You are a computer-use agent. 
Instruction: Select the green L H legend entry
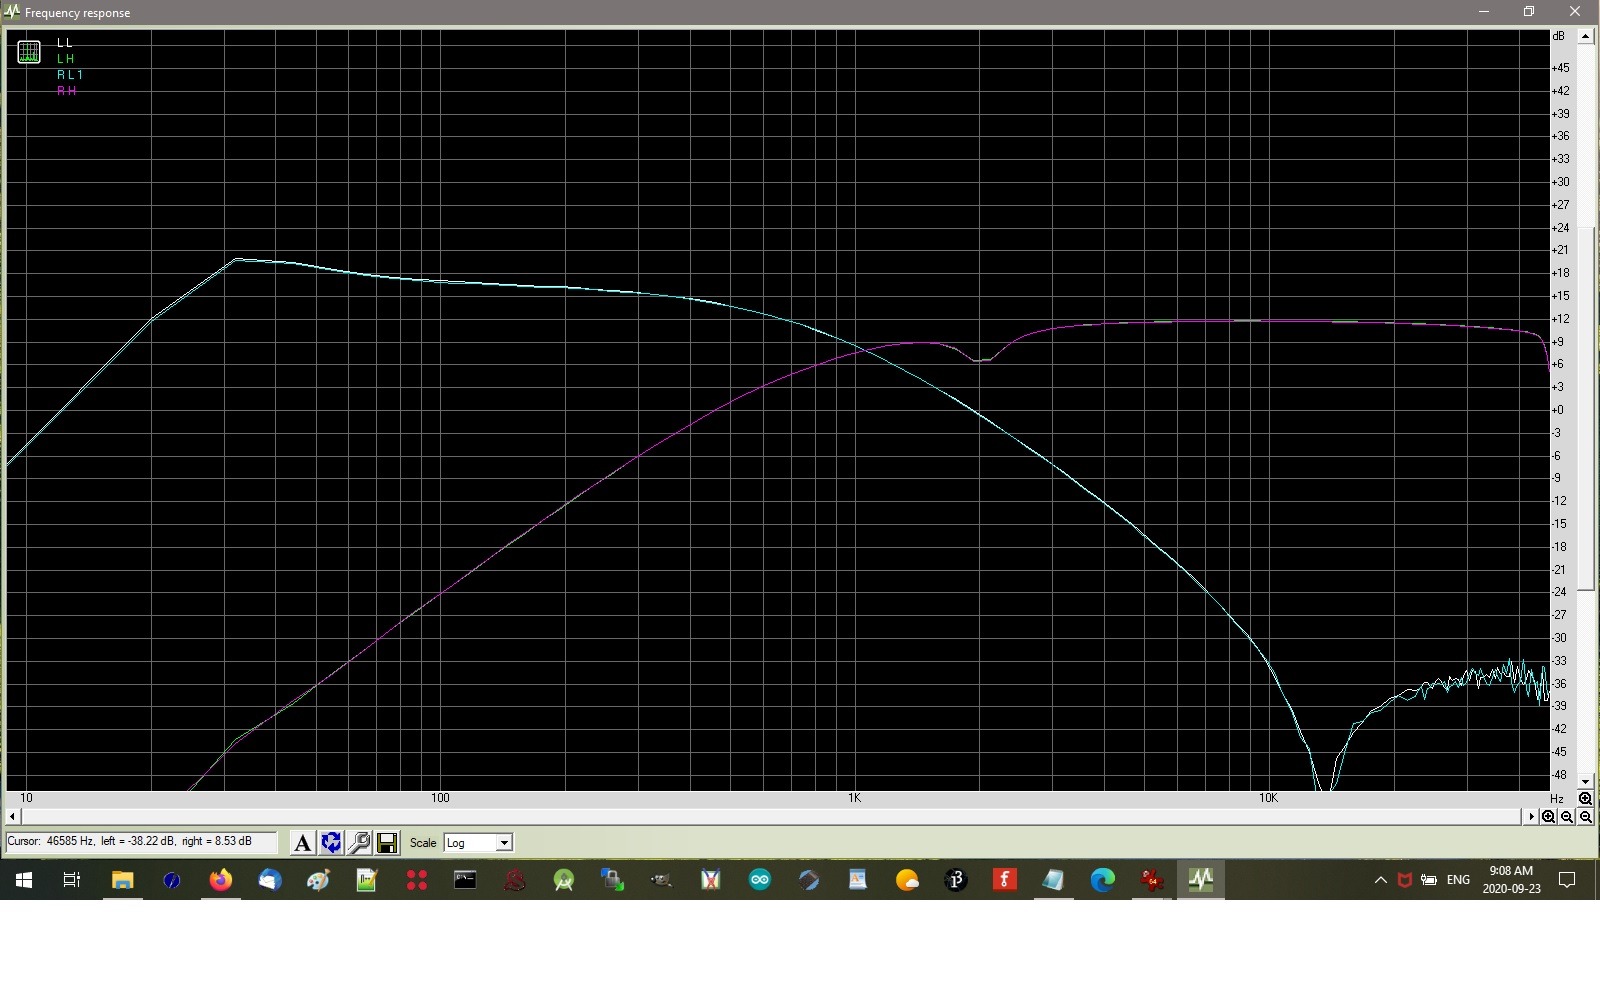(x=65, y=59)
